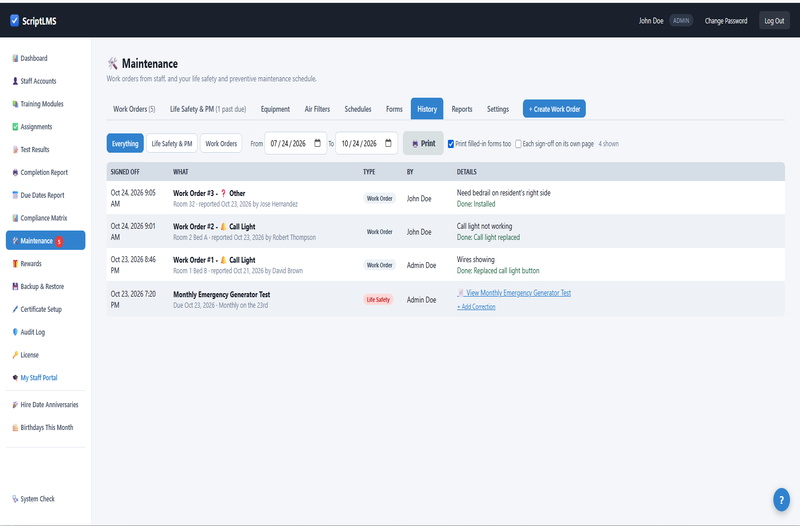Open the Reports tab

(x=462, y=109)
